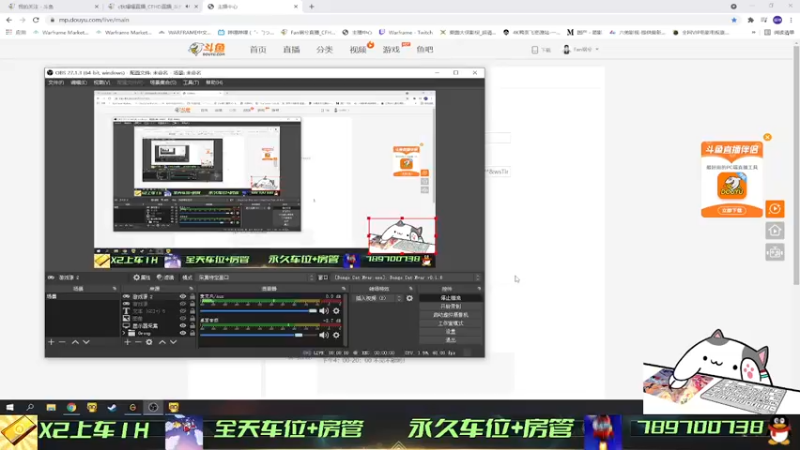The image size is (800, 450).
Task: Open Chrome extensions puzzle icon
Action: 751,20
